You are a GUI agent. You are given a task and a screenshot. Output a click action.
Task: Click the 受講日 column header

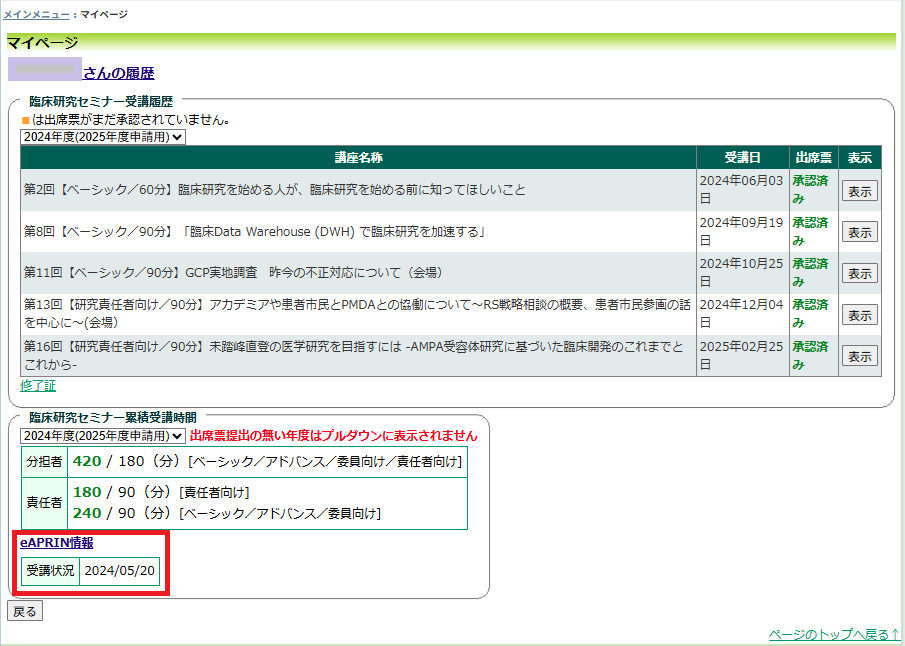coord(742,158)
